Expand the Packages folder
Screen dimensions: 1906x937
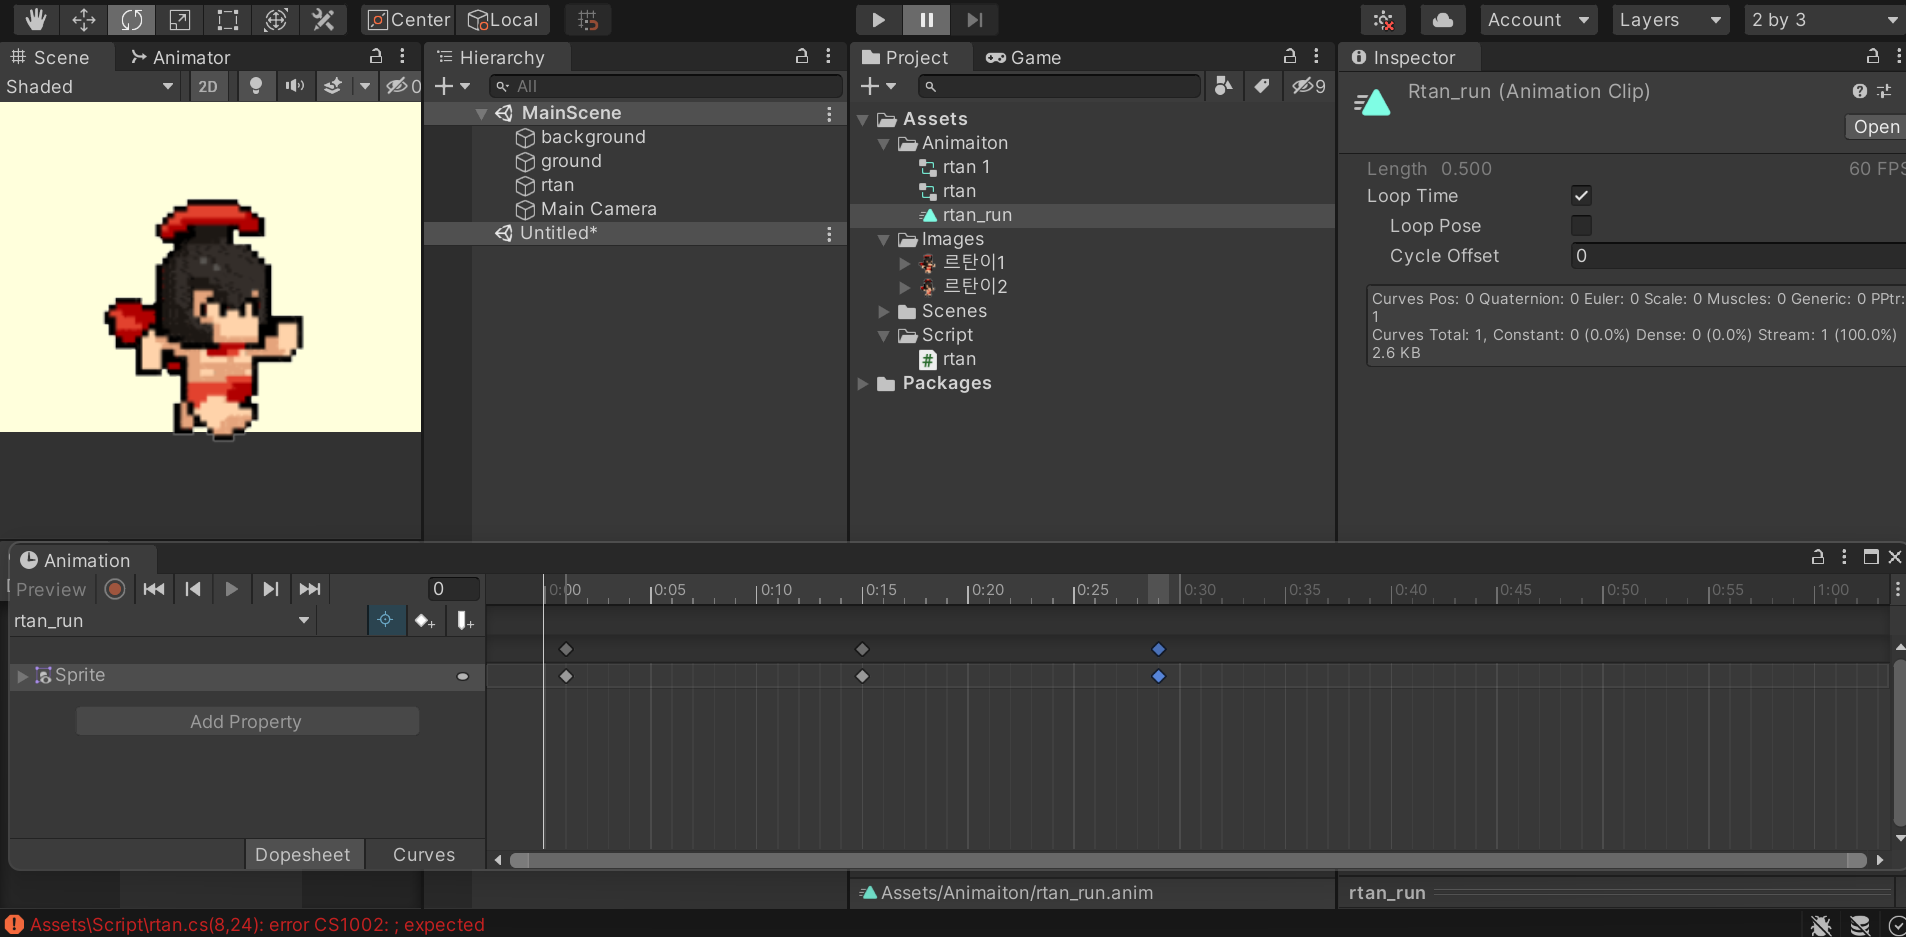click(863, 384)
